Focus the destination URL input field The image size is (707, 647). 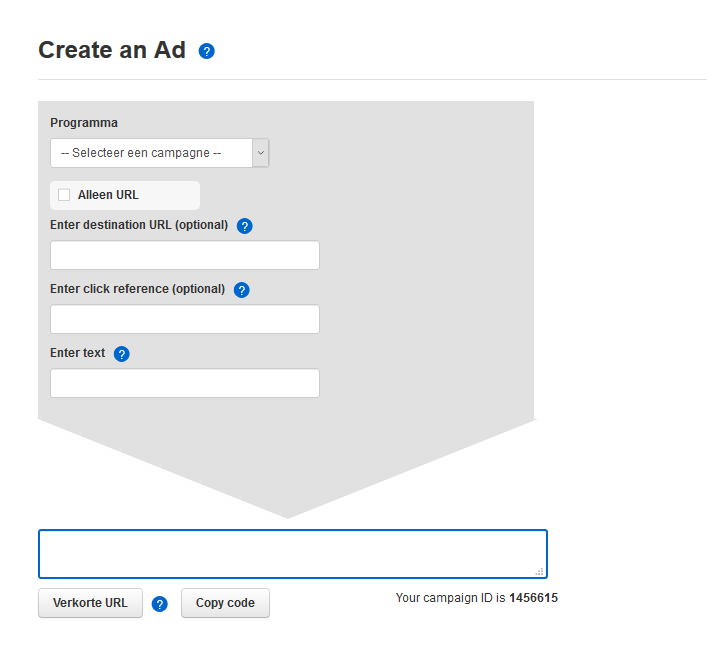[x=185, y=255]
